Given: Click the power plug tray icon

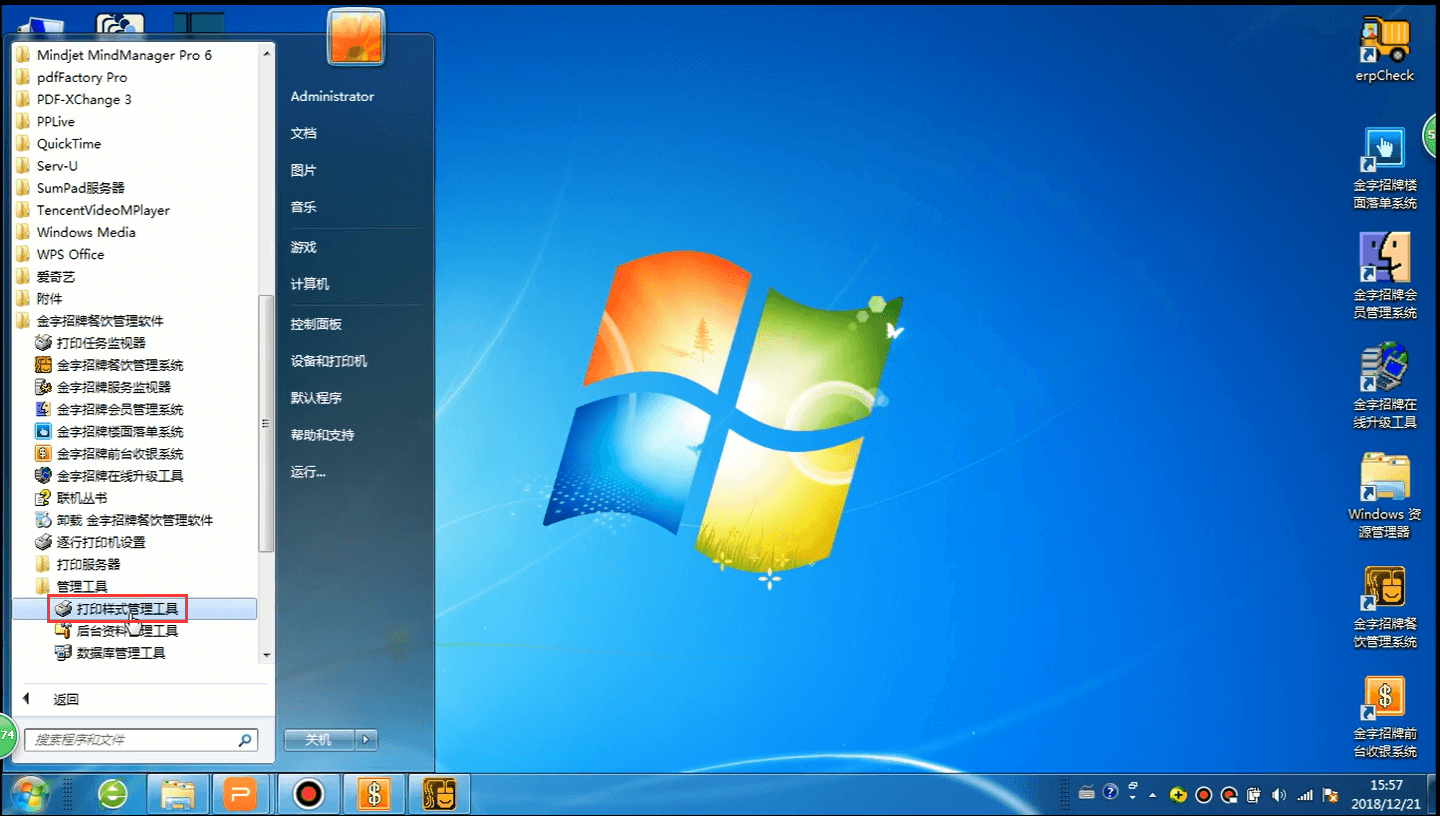Looking at the screenshot, I should pos(1254,795).
